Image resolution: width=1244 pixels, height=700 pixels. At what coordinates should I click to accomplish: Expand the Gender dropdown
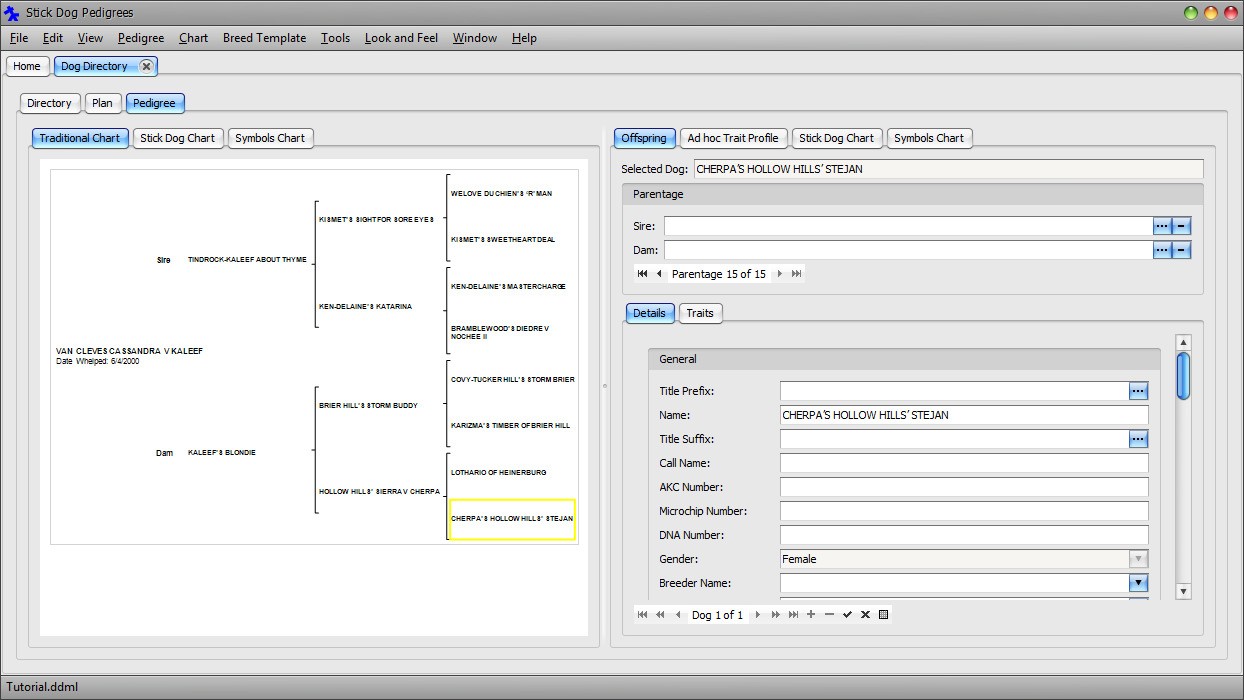tap(1138, 559)
